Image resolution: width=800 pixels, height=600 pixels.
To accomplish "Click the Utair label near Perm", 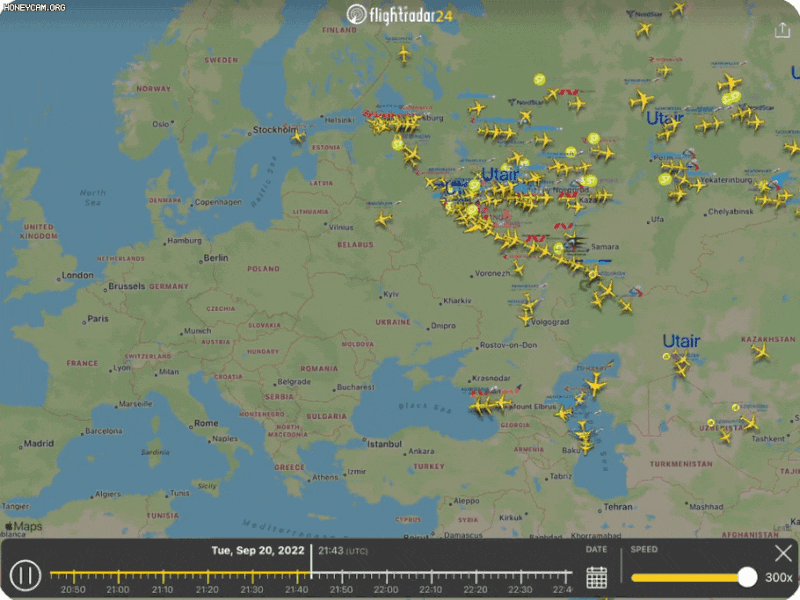I will pos(663,118).
